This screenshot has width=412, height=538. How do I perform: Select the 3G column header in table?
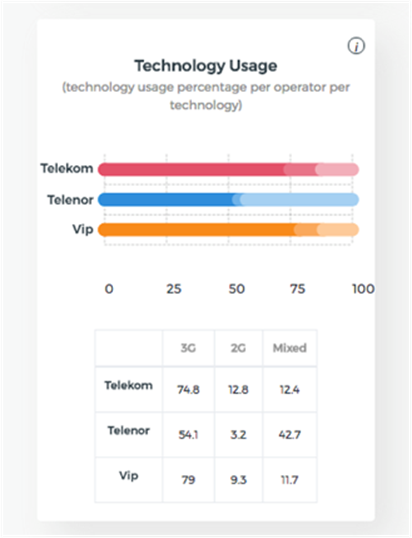(x=188, y=348)
